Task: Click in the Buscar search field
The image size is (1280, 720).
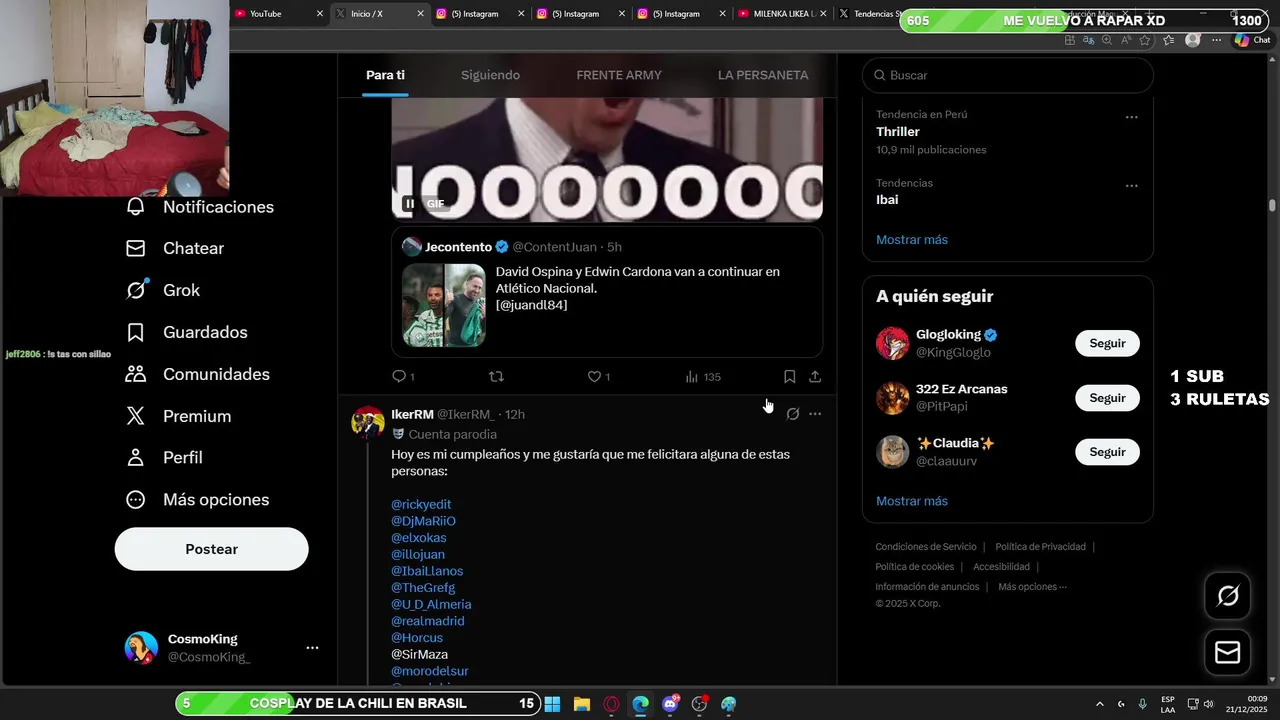Action: click(1007, 75)
